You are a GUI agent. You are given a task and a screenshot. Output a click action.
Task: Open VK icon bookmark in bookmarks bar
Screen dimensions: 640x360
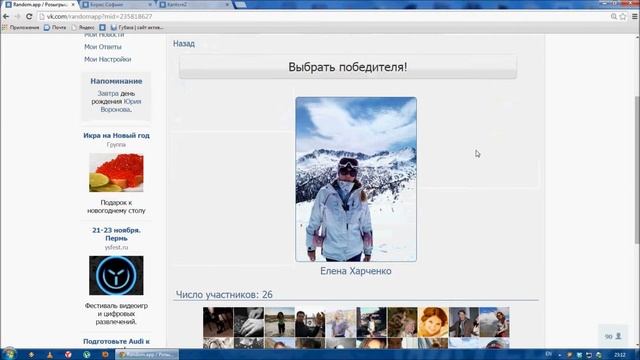(102, 27)
